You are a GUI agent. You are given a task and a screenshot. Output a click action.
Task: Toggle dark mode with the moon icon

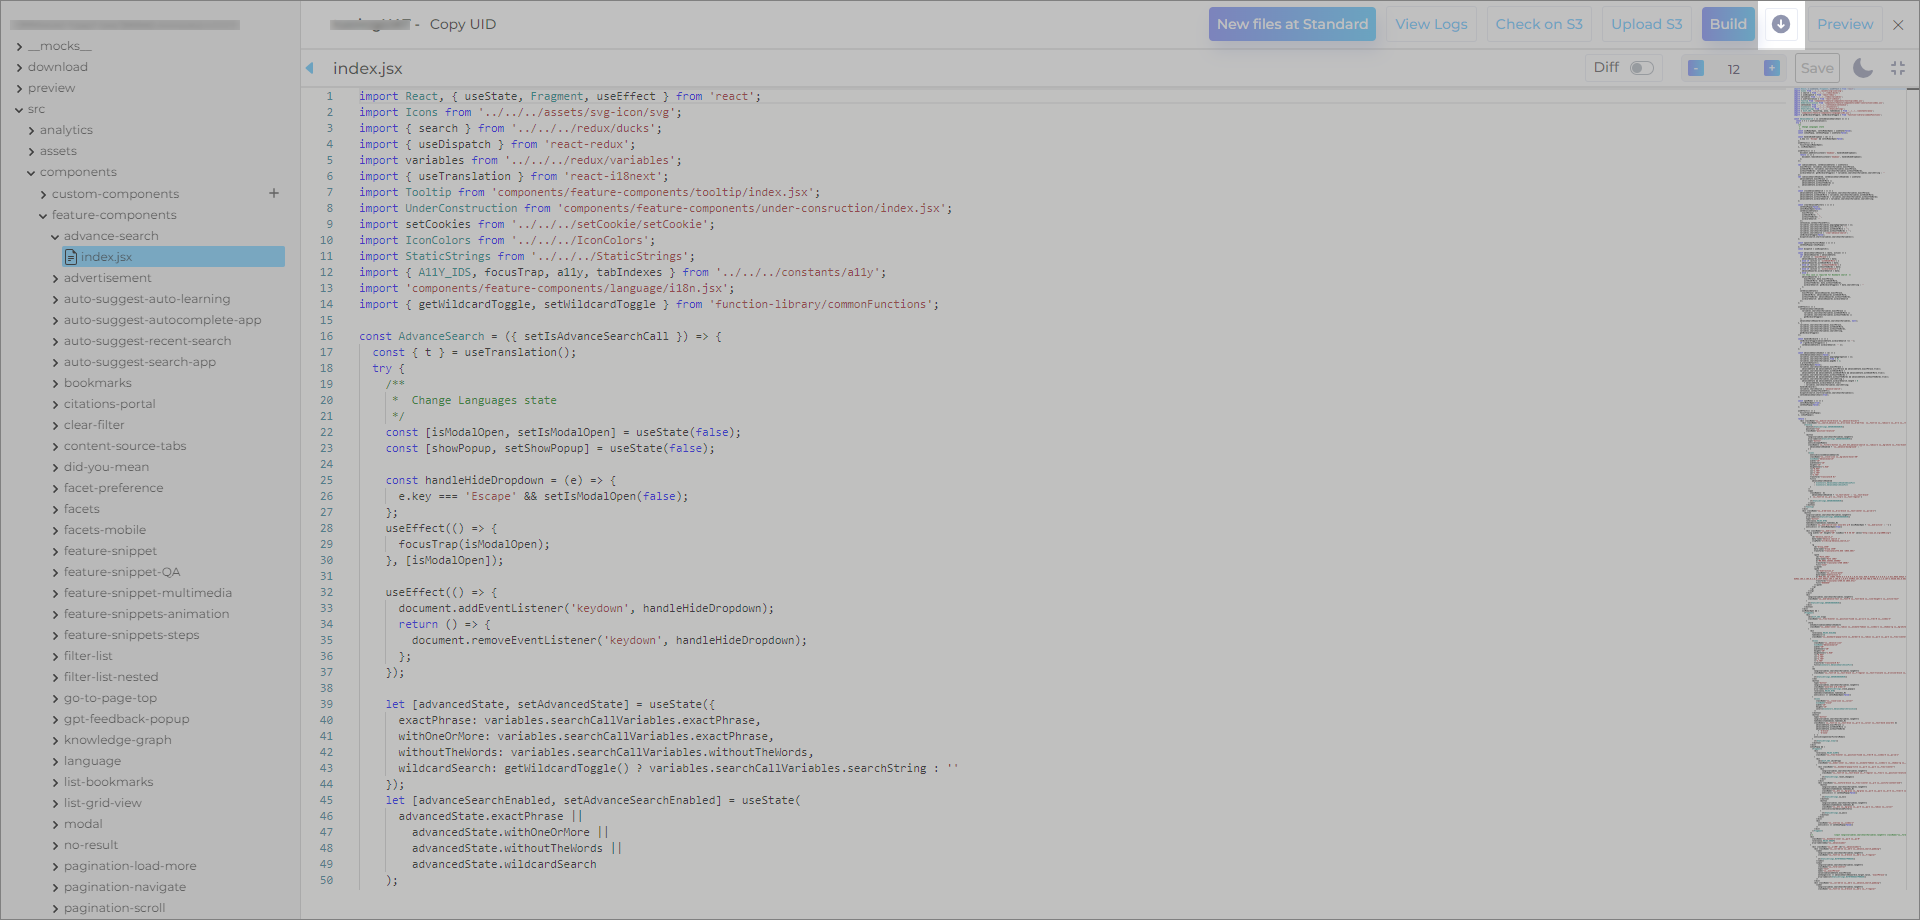point(1862,68)
